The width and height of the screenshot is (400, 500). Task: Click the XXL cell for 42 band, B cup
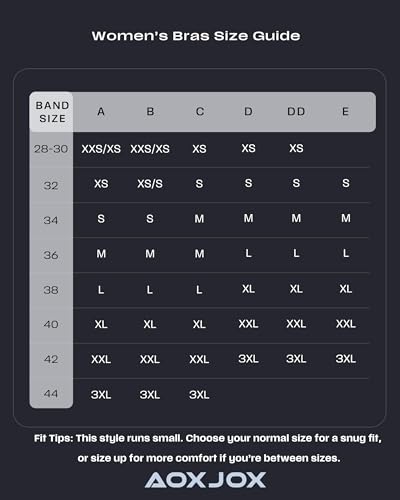click(150, 359)
